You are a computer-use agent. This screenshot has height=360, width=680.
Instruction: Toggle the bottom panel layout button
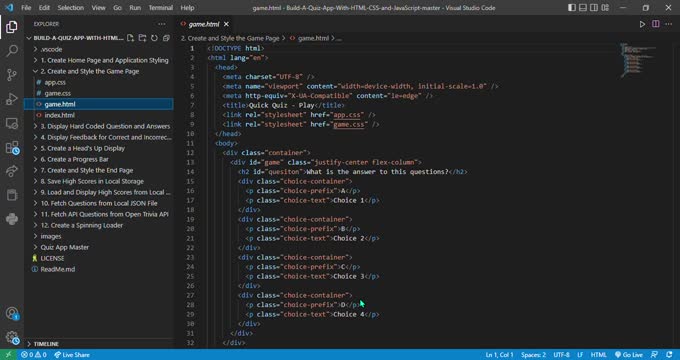(x=583, y=7)
